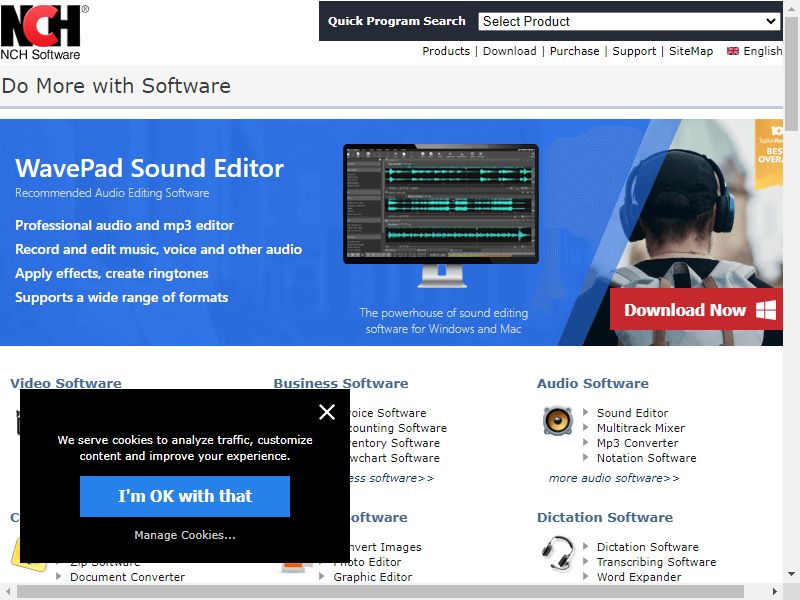Click the WavePad Sound Editor heading

click(149, 168)
